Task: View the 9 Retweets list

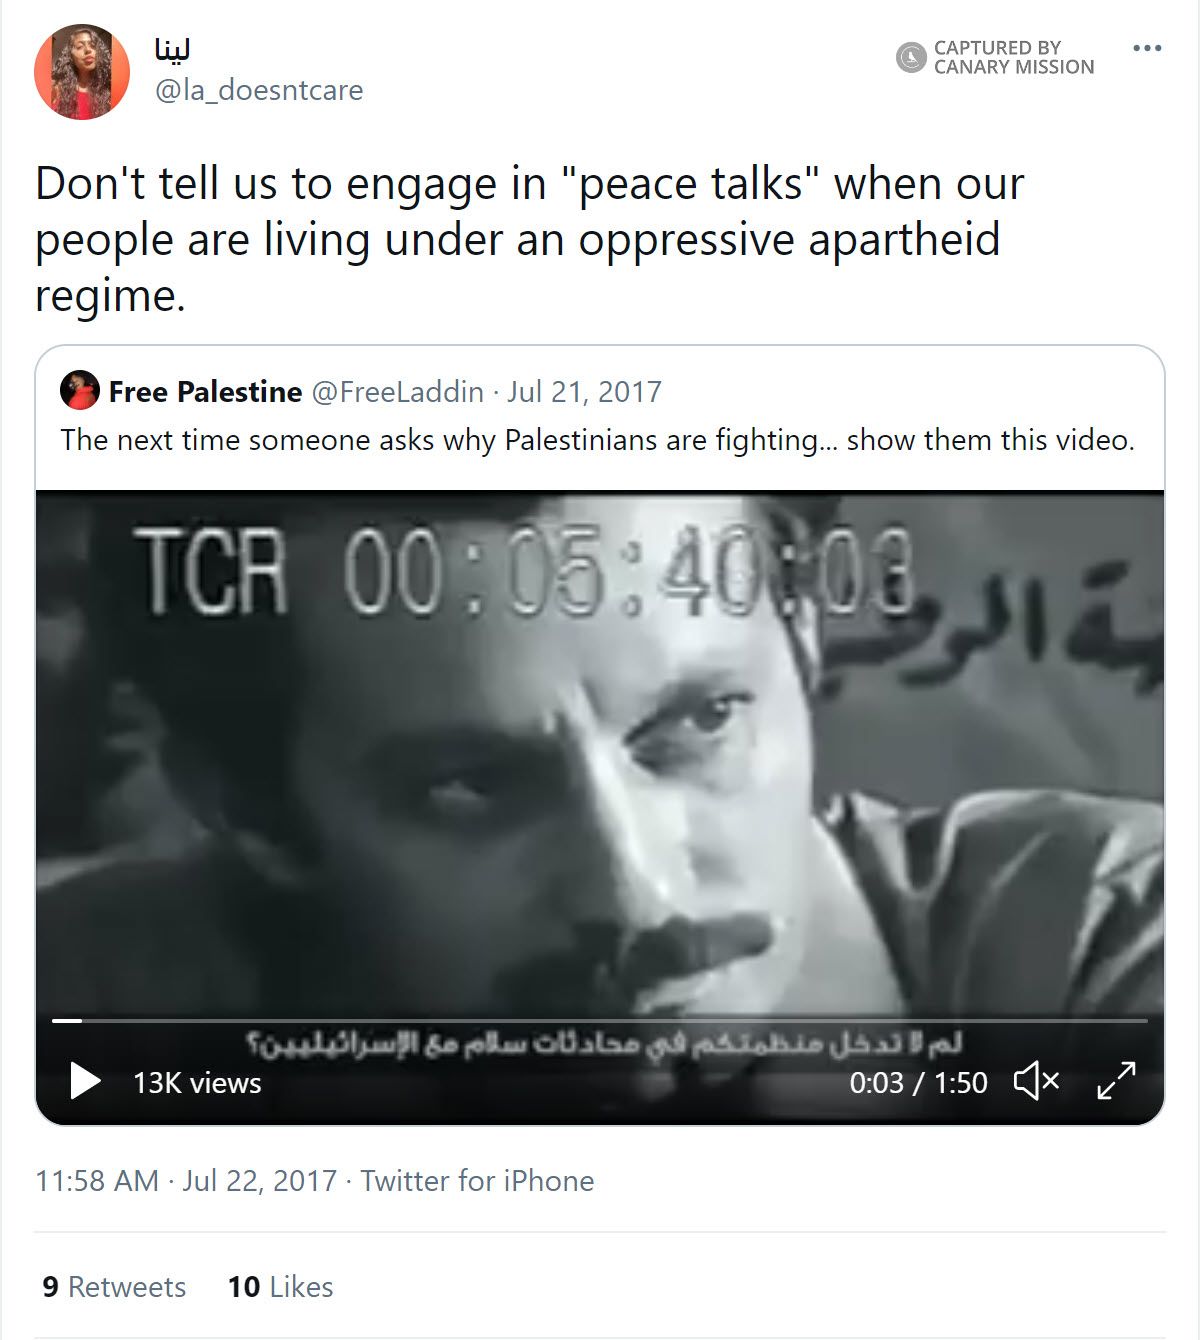Action: pos(112,1287)
